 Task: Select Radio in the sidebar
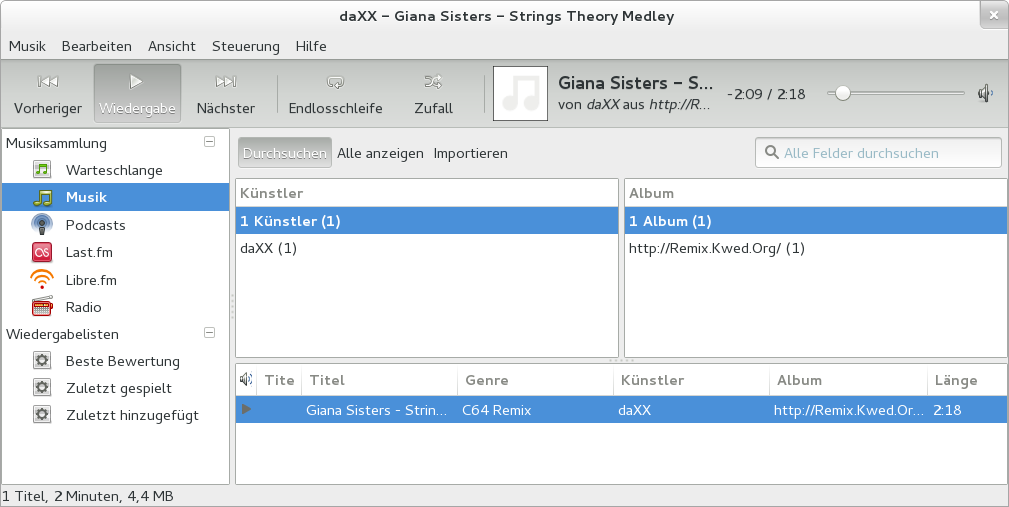[83, 307]
